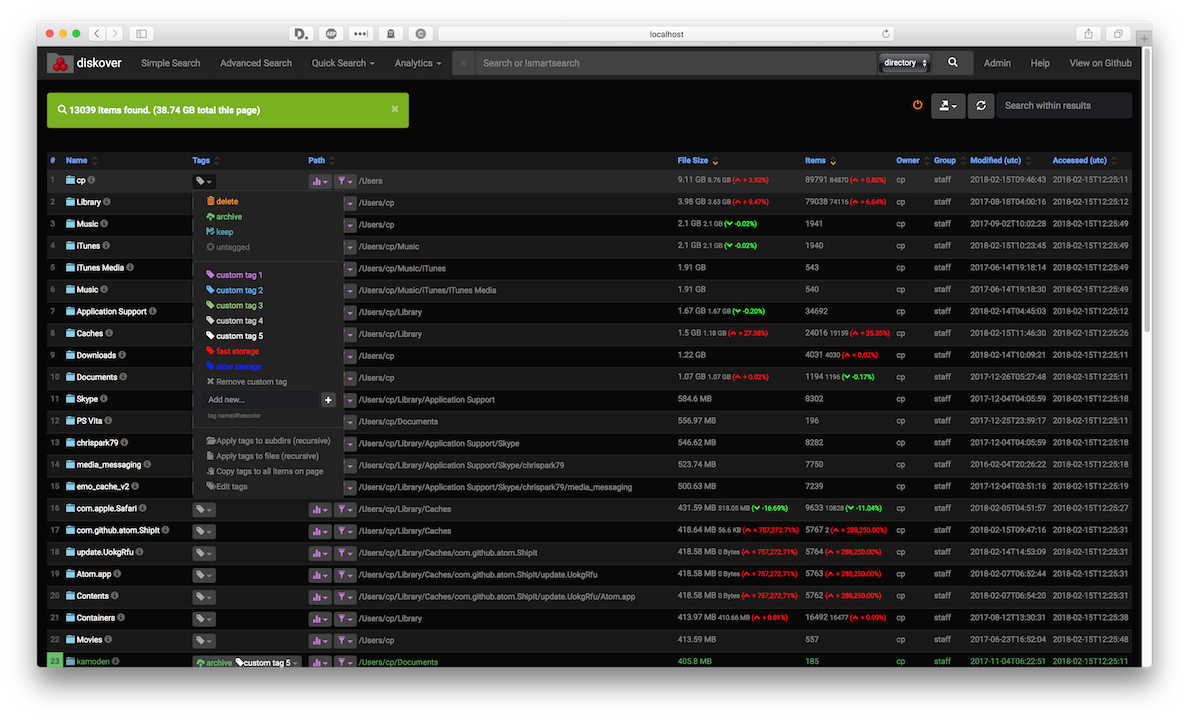
Task: Click Apply tags to subdirs (recursive)
Action: click(x=268, y=440)
